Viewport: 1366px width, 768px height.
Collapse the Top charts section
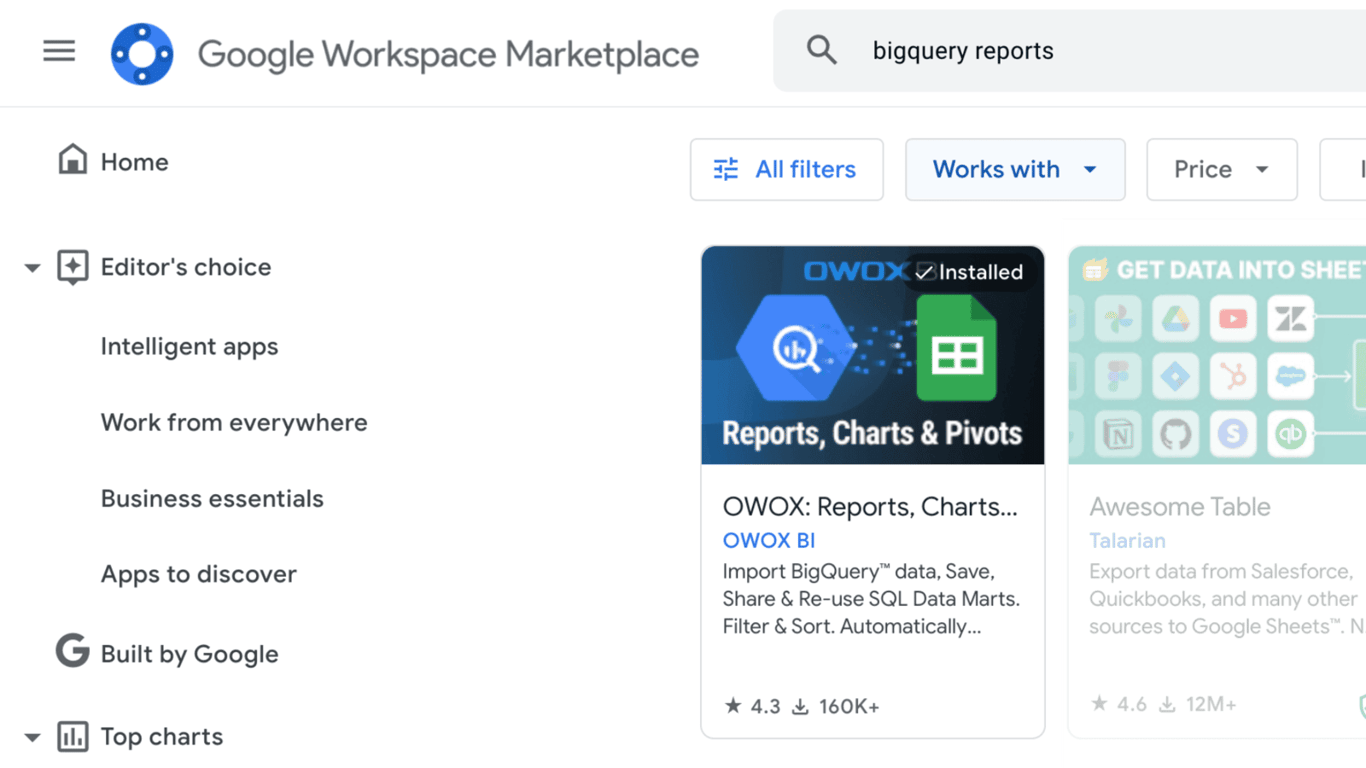(x=32, y=738)
